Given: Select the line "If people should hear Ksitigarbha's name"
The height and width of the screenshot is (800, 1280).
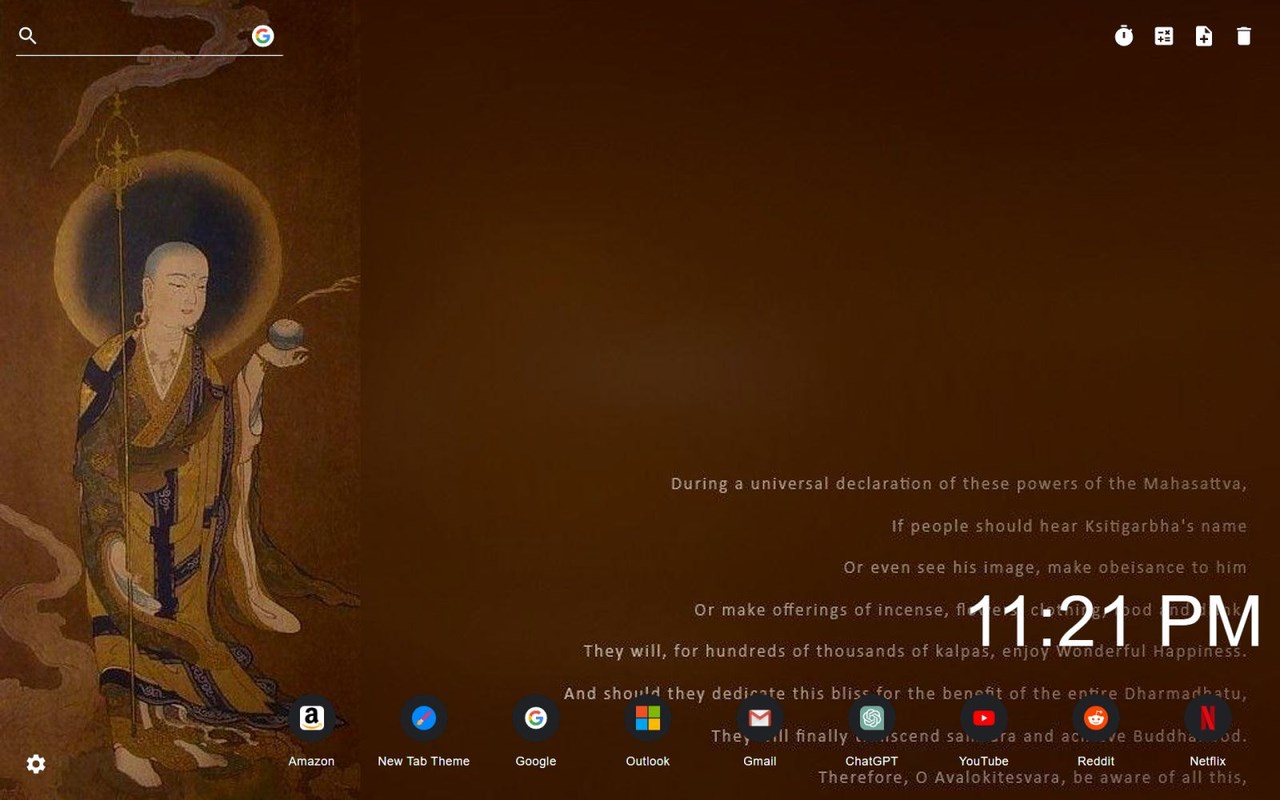Looking at the screenshot, I should pos(1069,526).
